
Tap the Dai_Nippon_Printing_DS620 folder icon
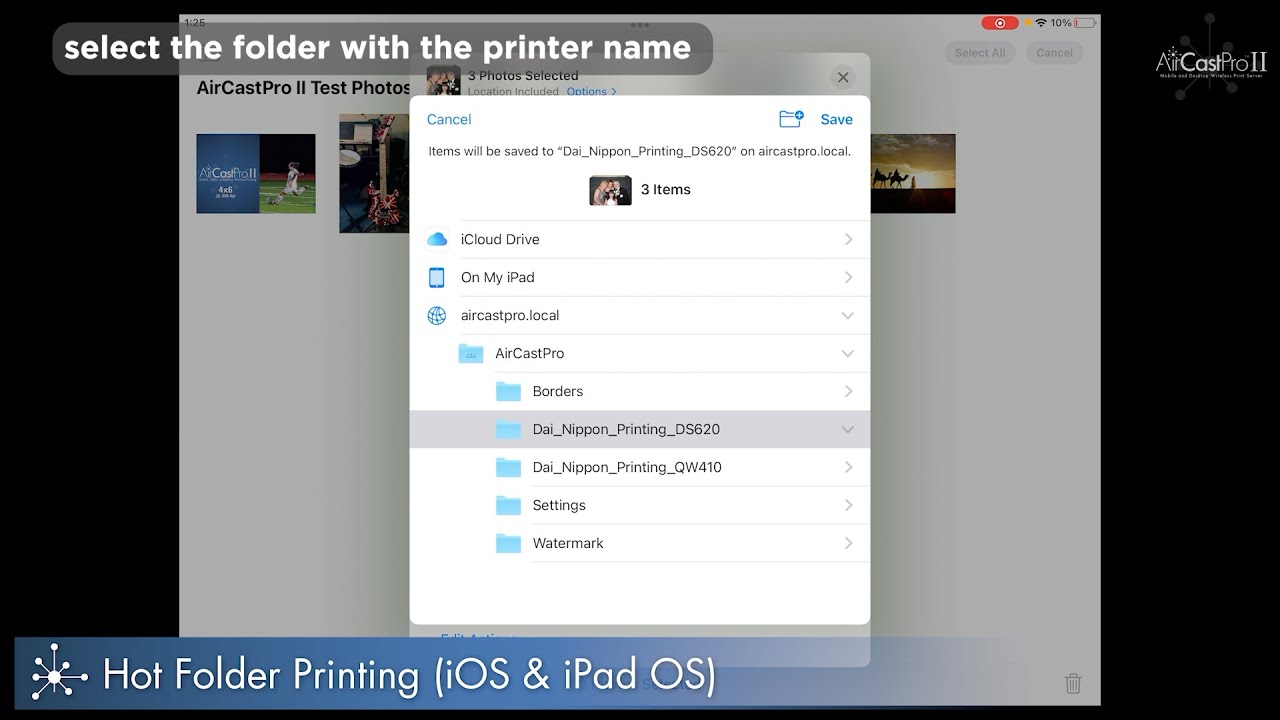point(509,429)
